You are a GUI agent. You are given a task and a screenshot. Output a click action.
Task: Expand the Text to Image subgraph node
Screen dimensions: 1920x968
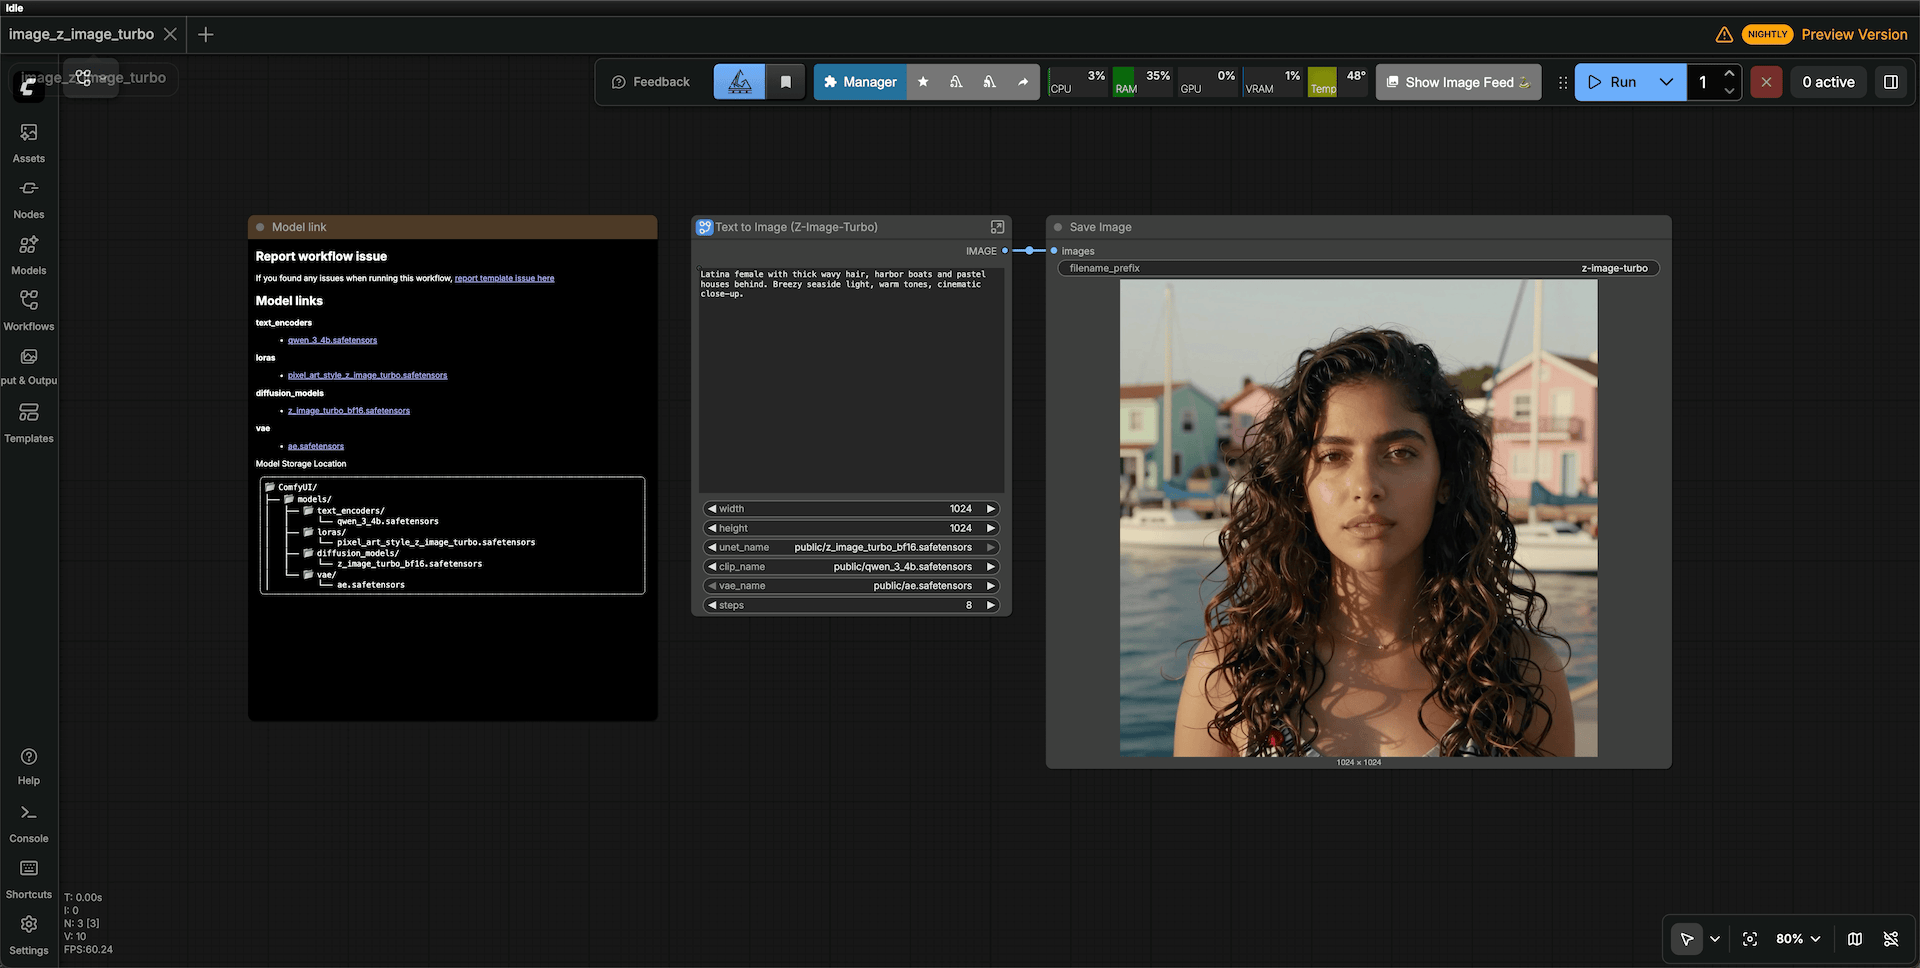click(997, 227)
